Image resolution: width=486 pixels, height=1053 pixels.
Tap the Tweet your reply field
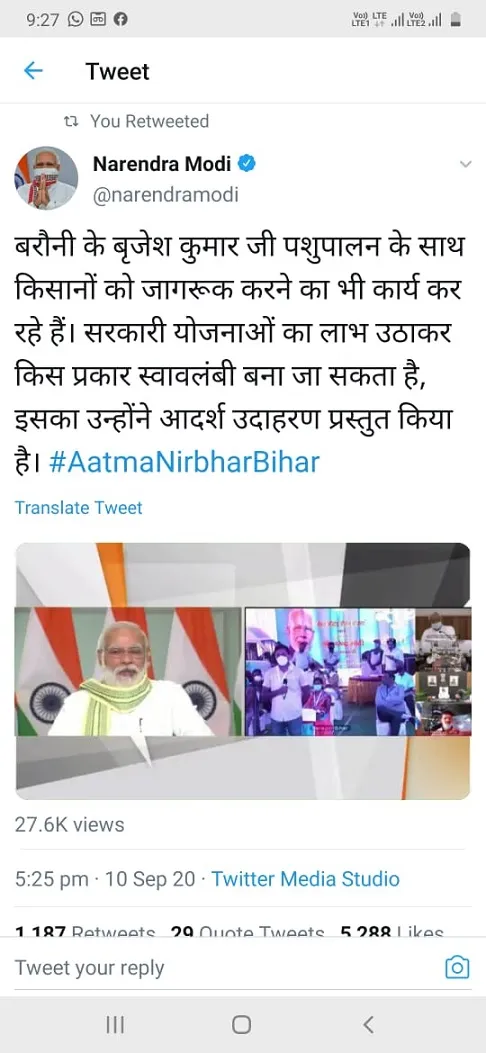(x=89, y=968)
